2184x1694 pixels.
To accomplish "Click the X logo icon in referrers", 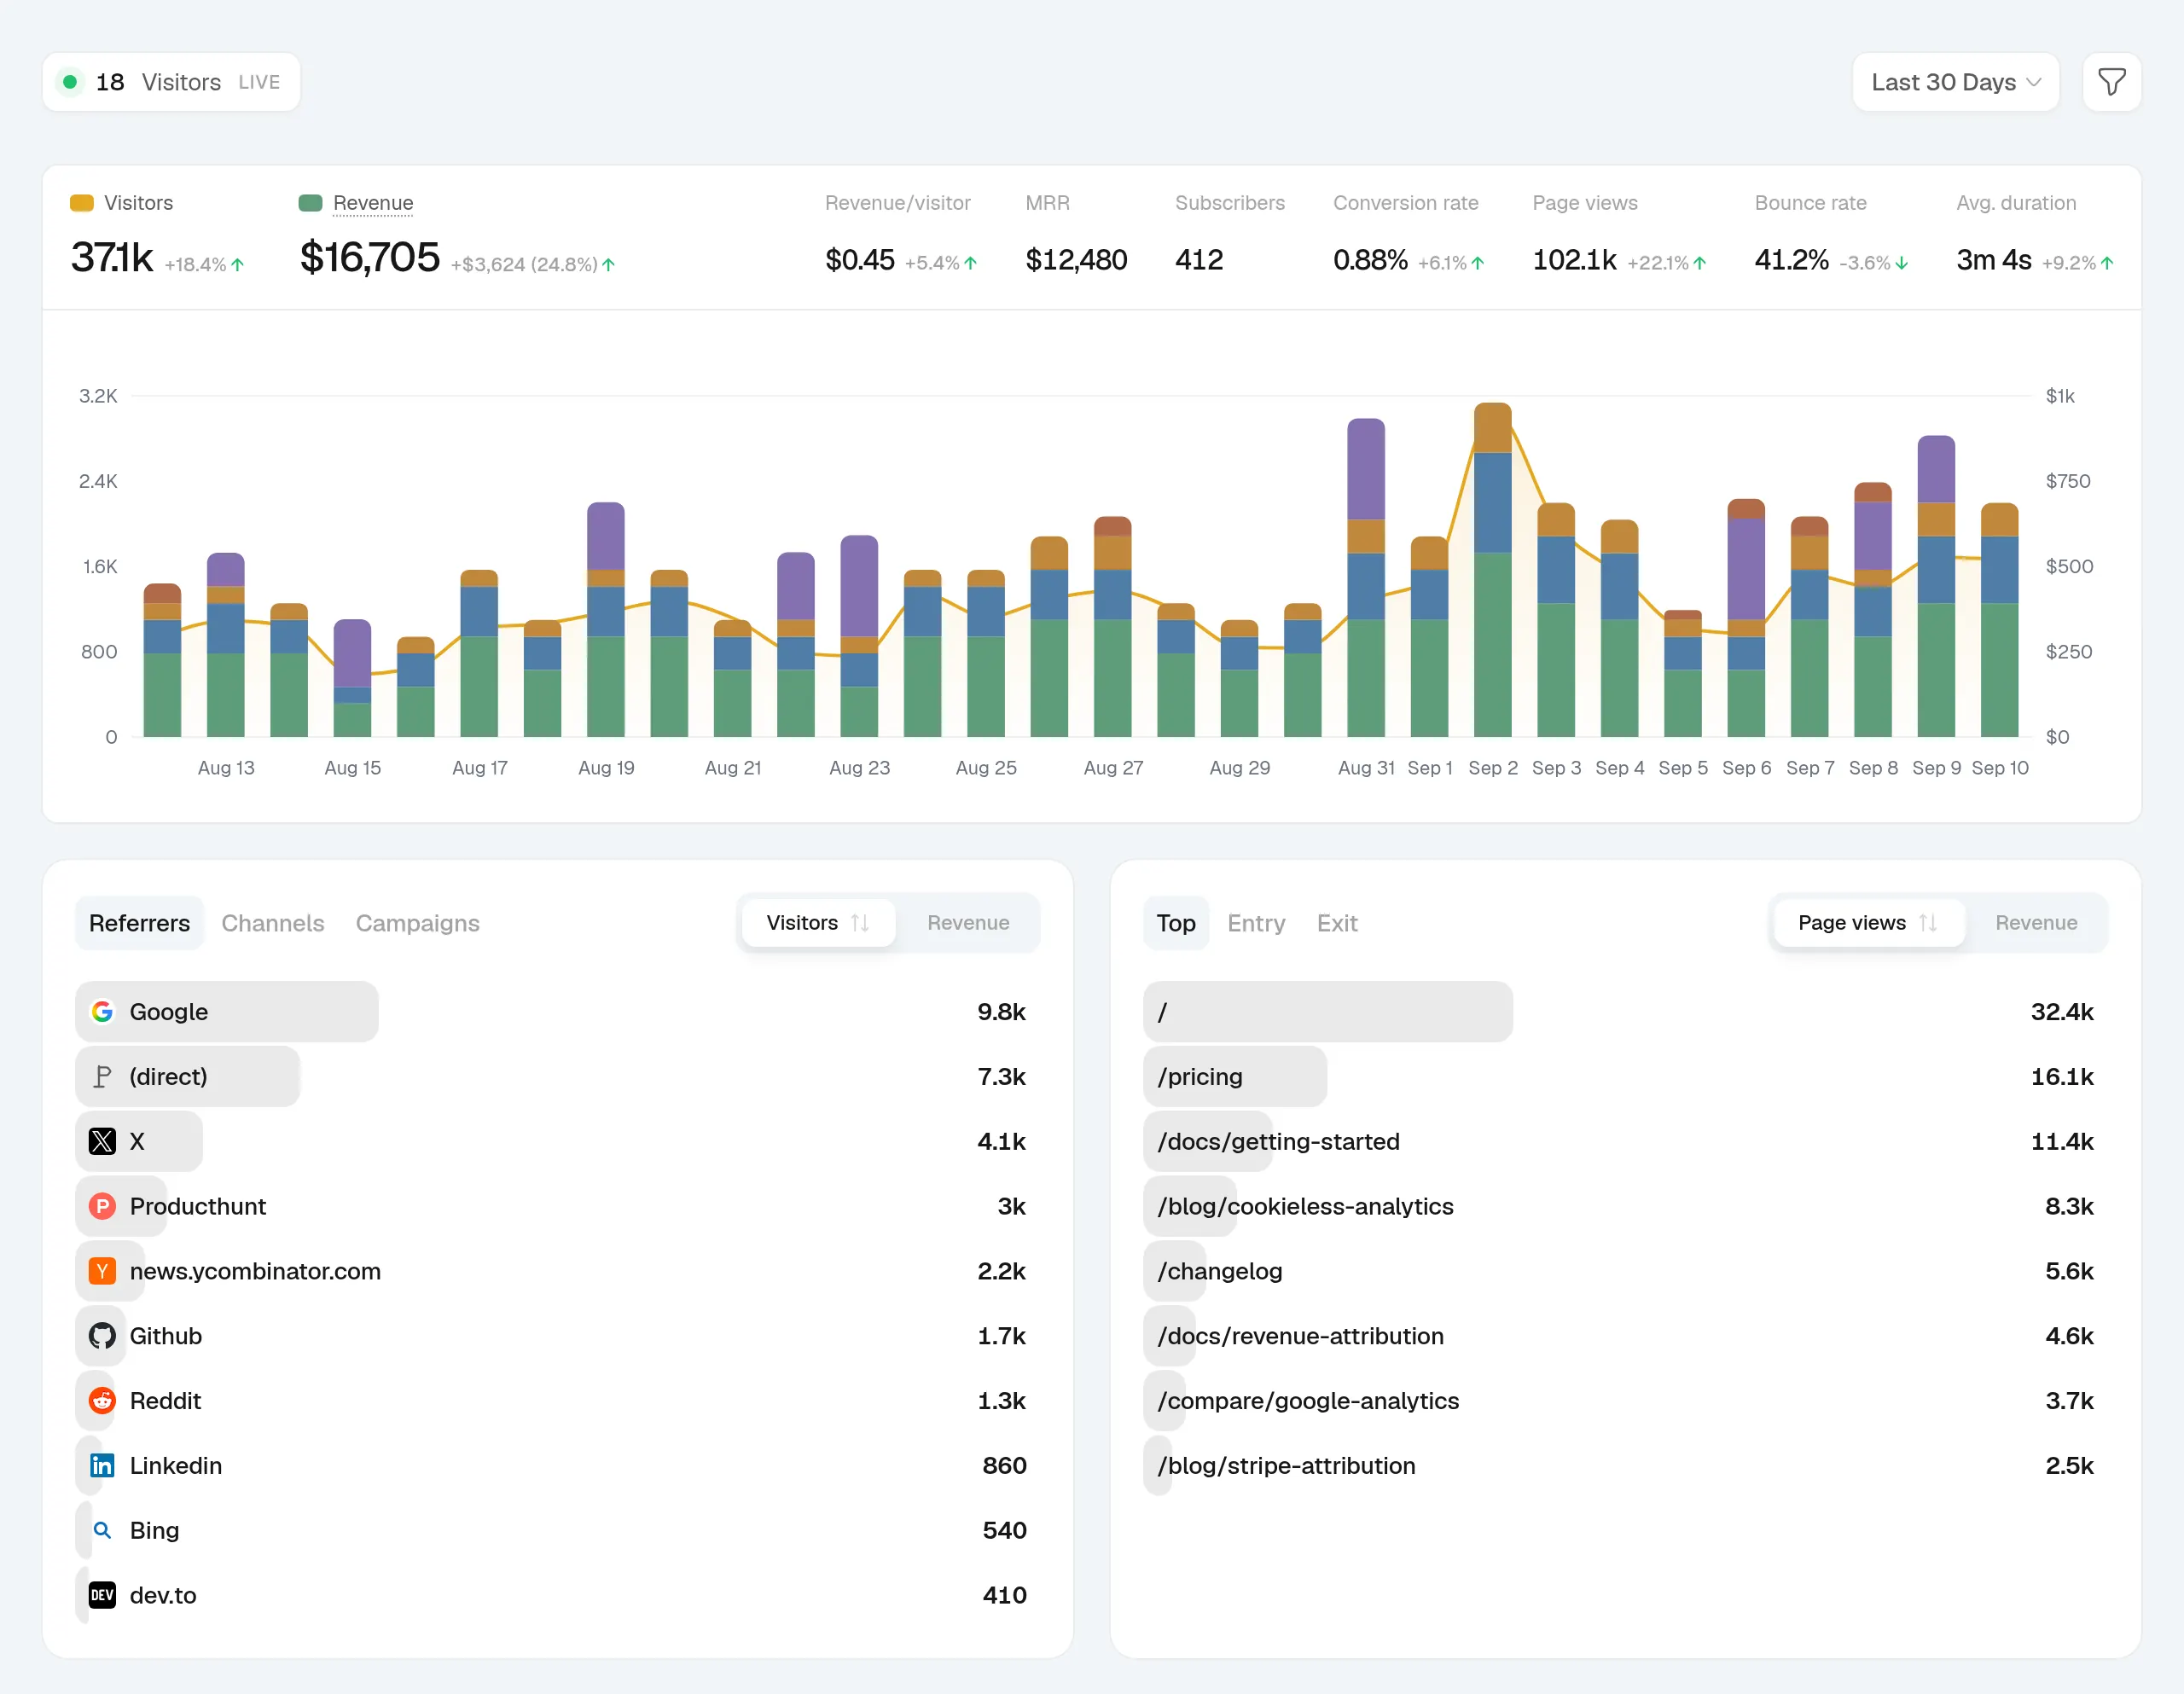I will point(102,1141).
